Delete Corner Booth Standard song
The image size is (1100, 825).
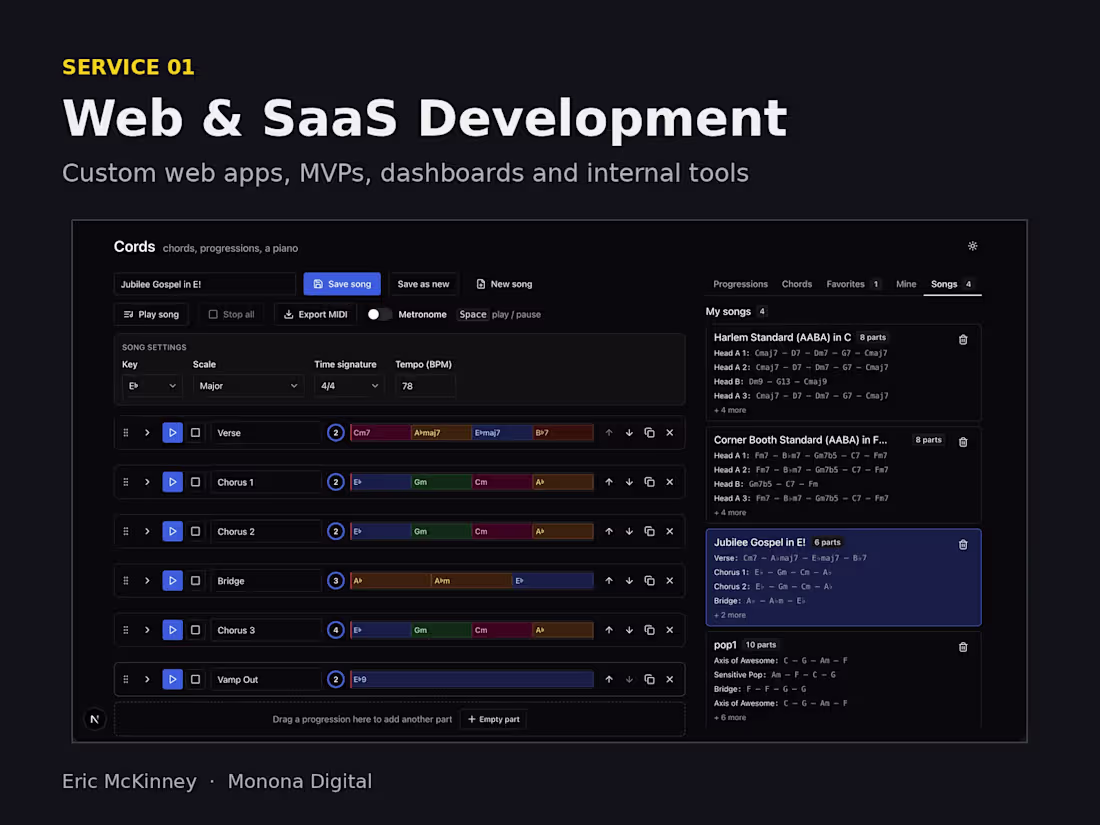point(963,442)
